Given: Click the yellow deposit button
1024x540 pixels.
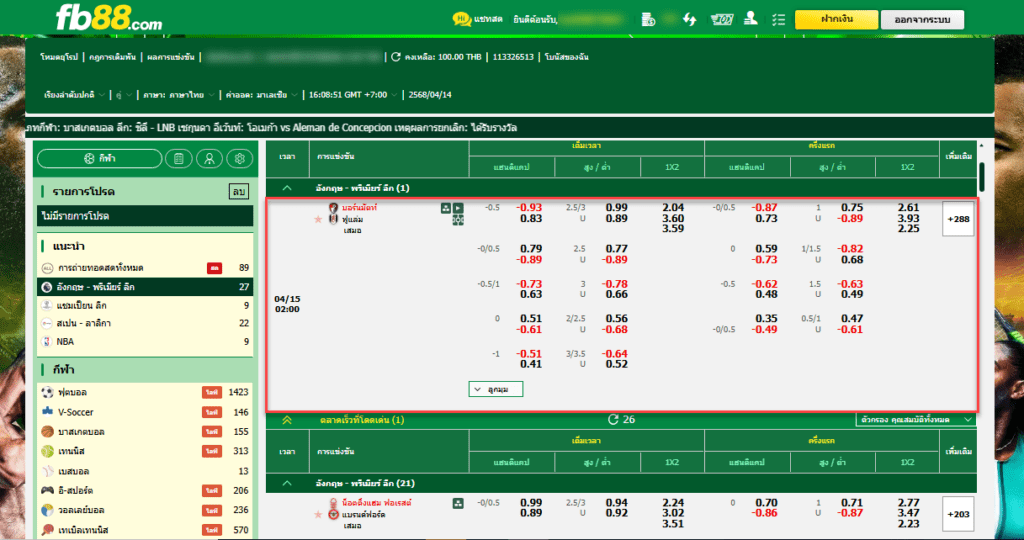Looking at the screenshot, I should click(x=836, y=20).
